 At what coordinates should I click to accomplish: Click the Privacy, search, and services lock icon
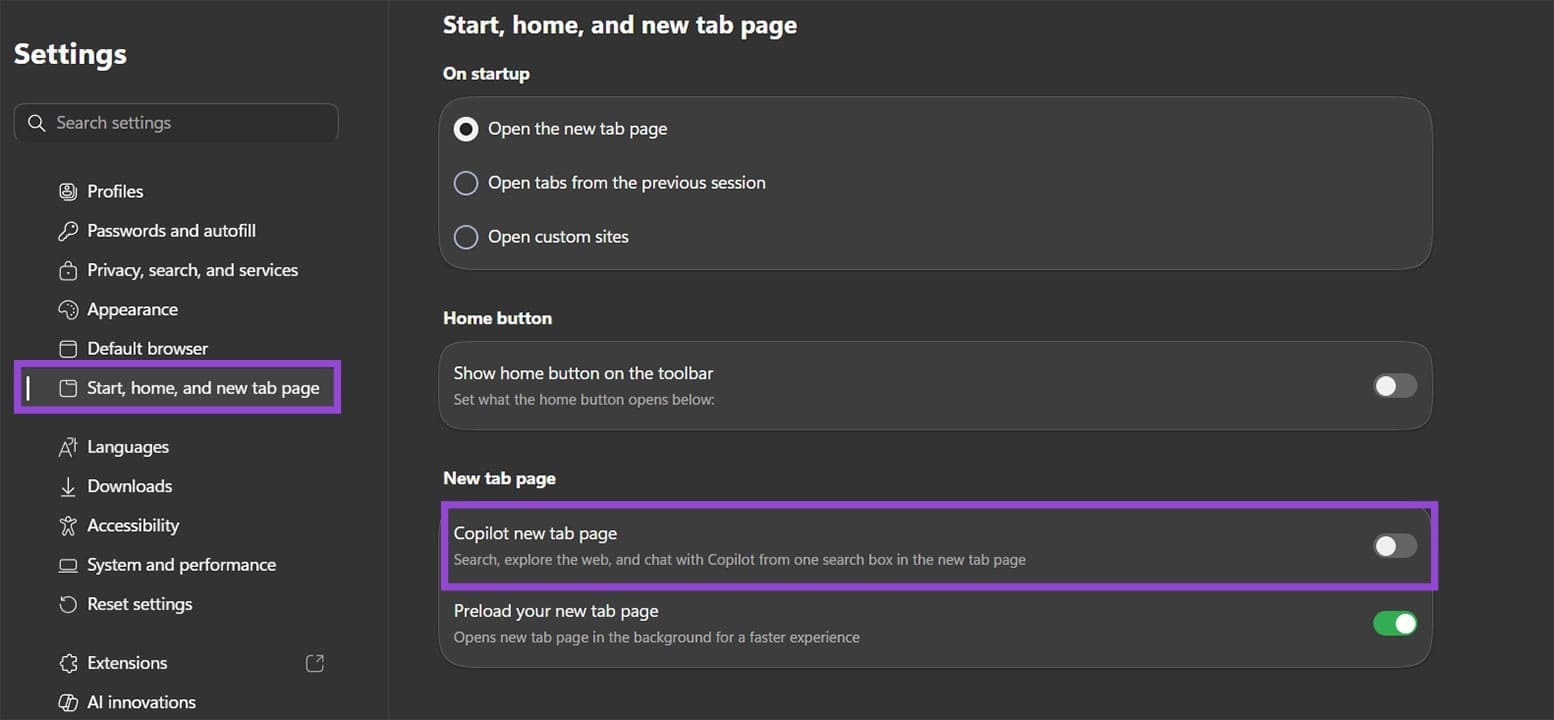click(x=67, y=269)
